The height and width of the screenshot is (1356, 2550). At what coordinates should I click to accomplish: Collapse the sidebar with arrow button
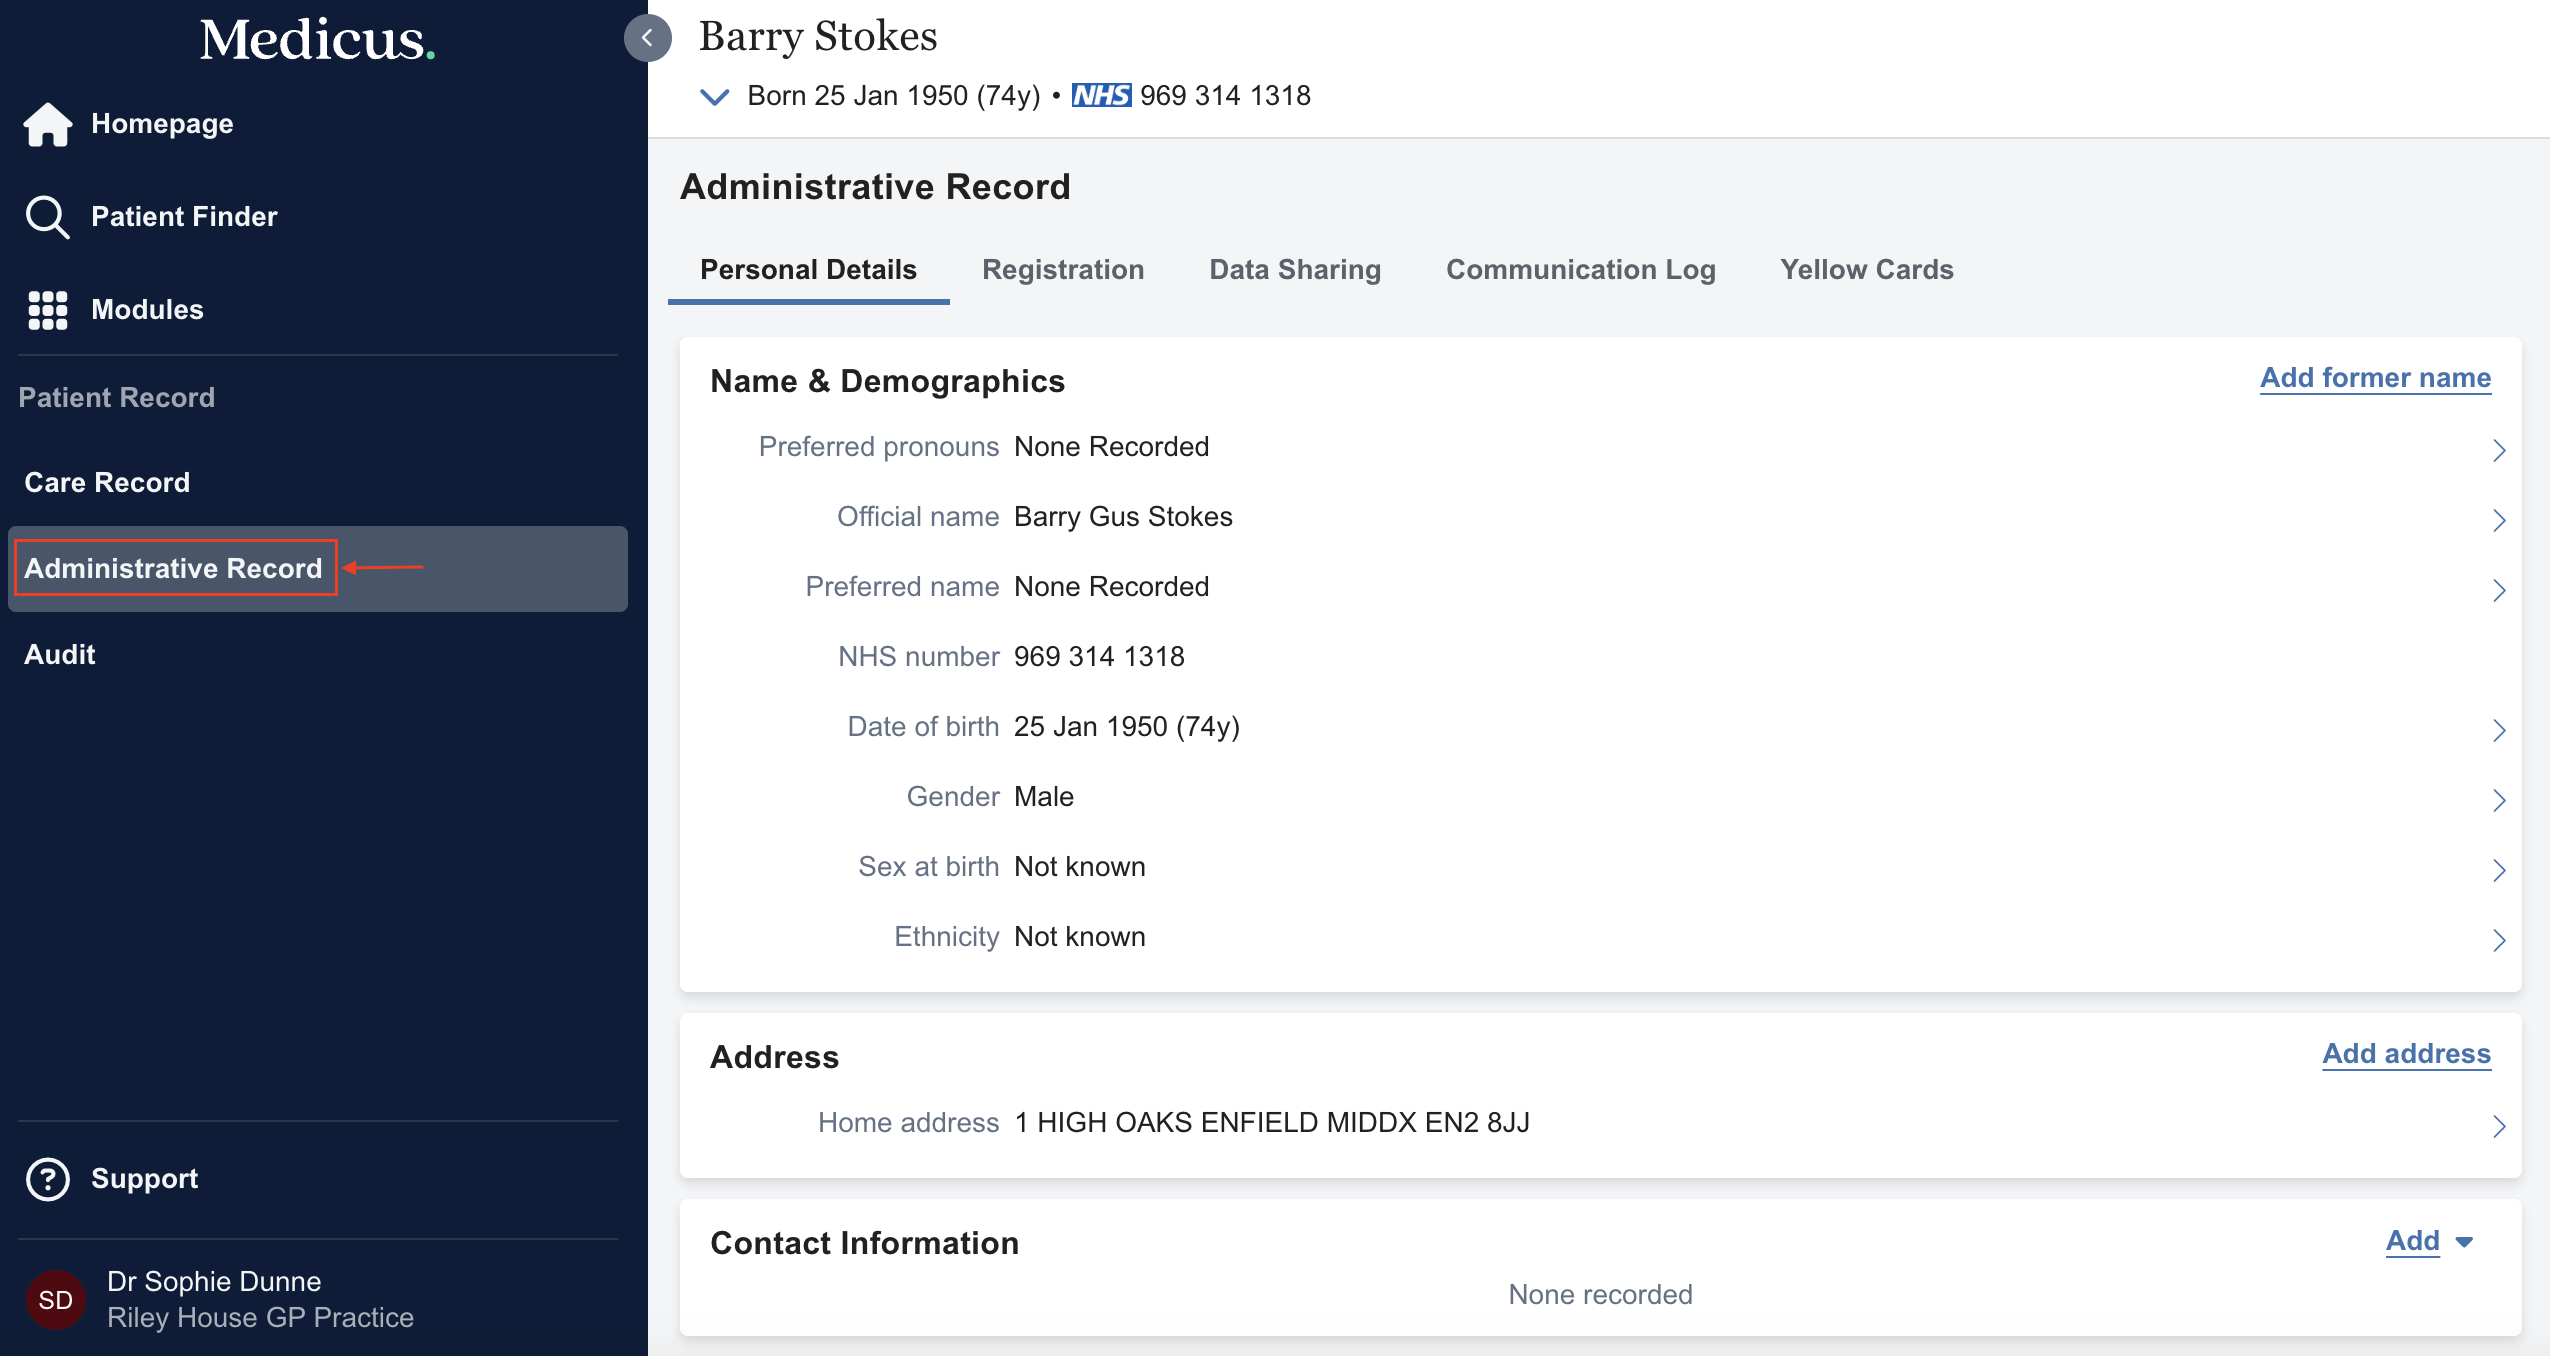click(x=647, y=38)
